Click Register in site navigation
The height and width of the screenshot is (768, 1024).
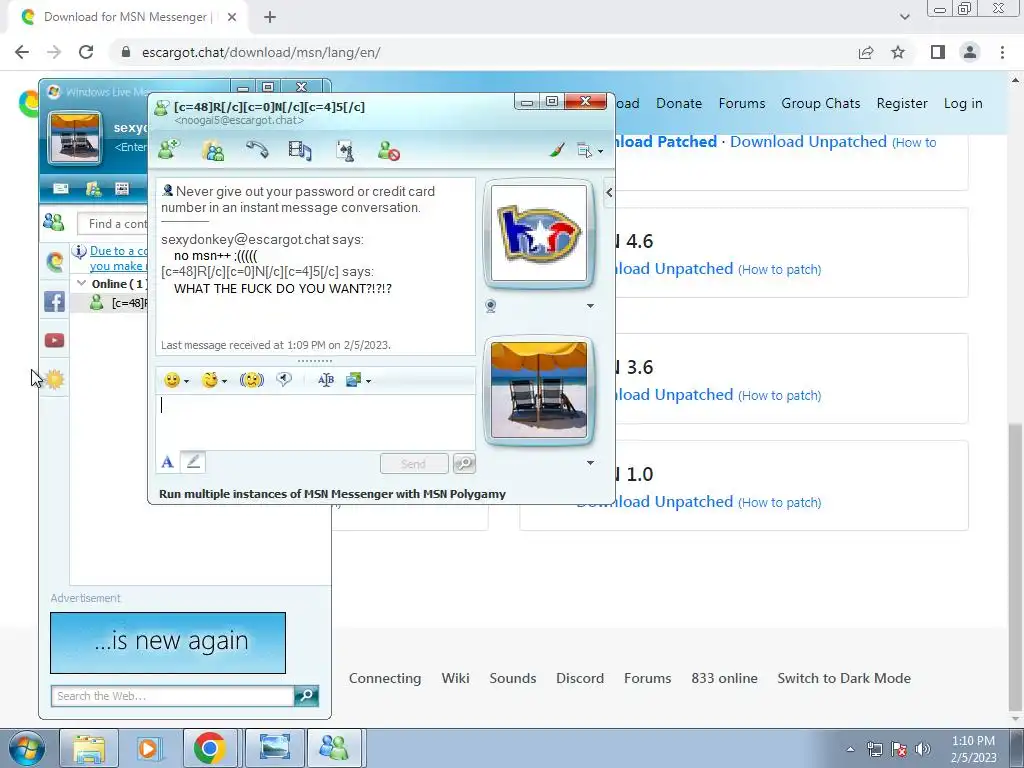click(902, 103)
